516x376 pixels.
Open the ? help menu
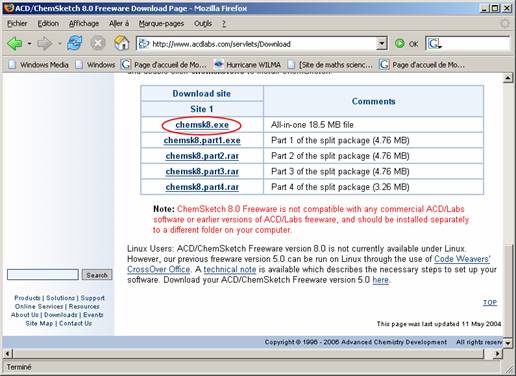224,24
